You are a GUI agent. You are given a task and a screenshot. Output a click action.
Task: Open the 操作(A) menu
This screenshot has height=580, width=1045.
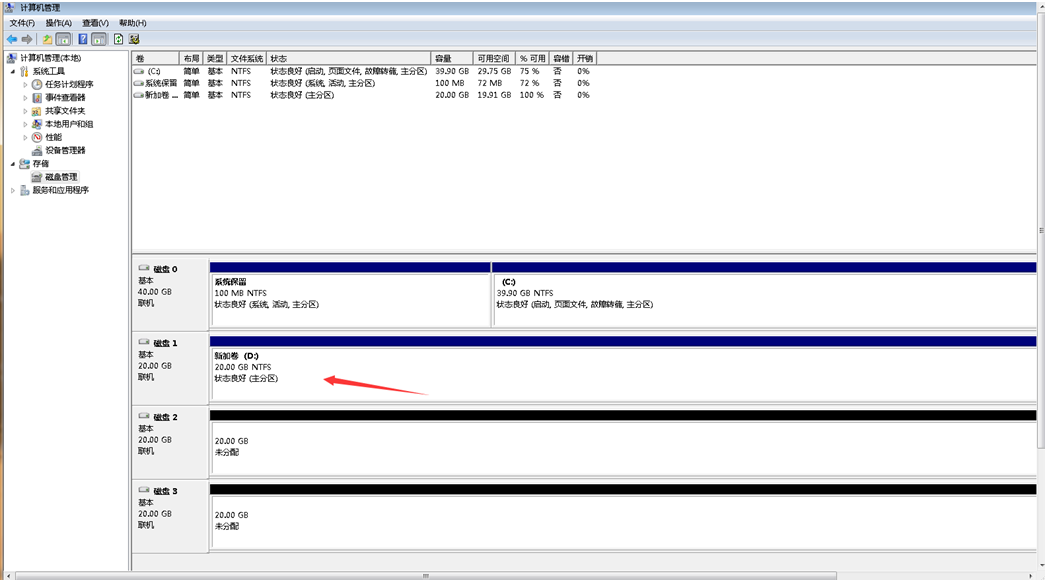pos(58,22)
